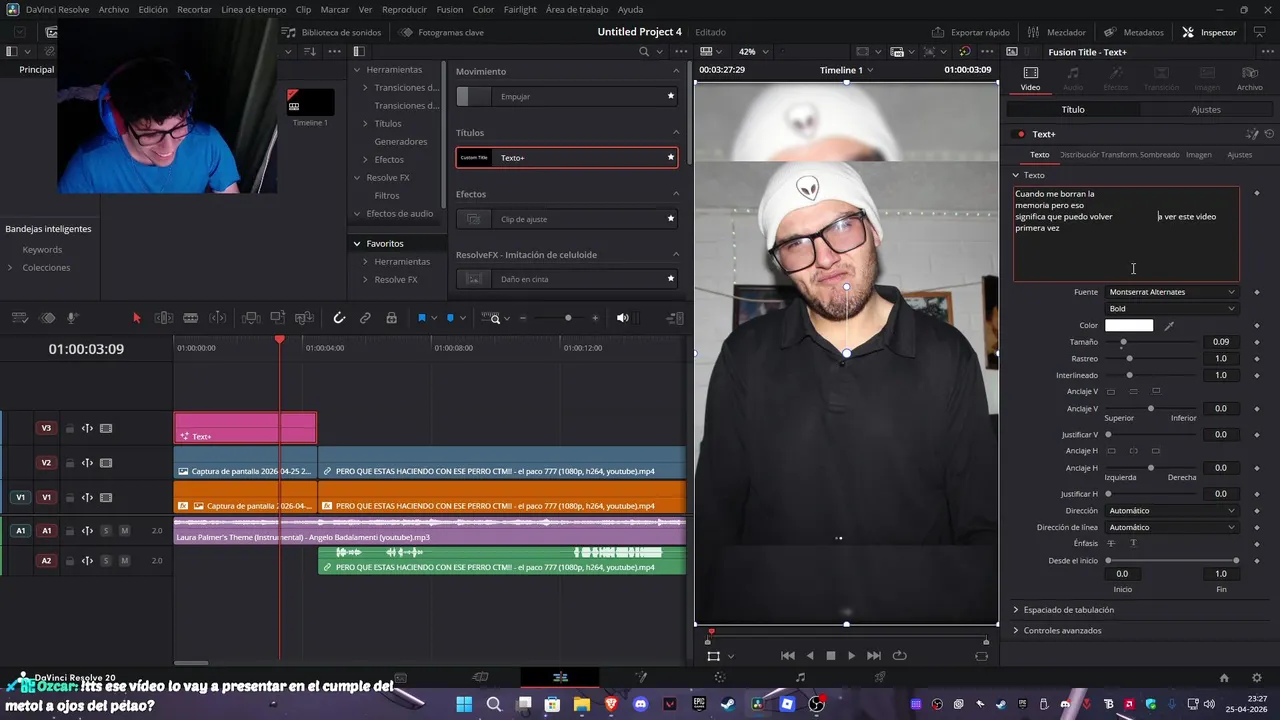Open the Archivo menu
The image size is (1280, 720).
point(113,9)
